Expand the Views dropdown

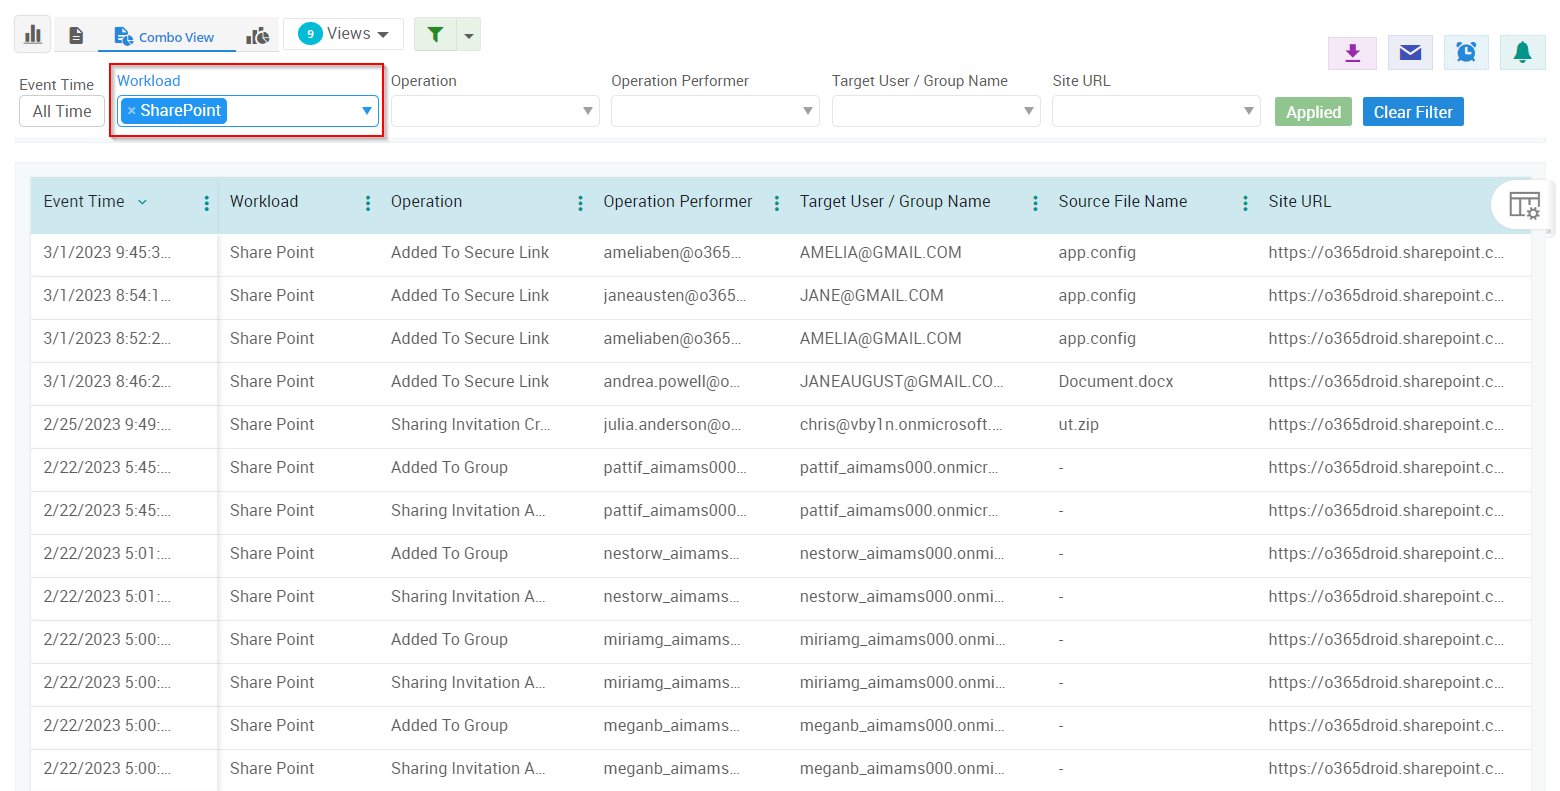pos(343,33)
